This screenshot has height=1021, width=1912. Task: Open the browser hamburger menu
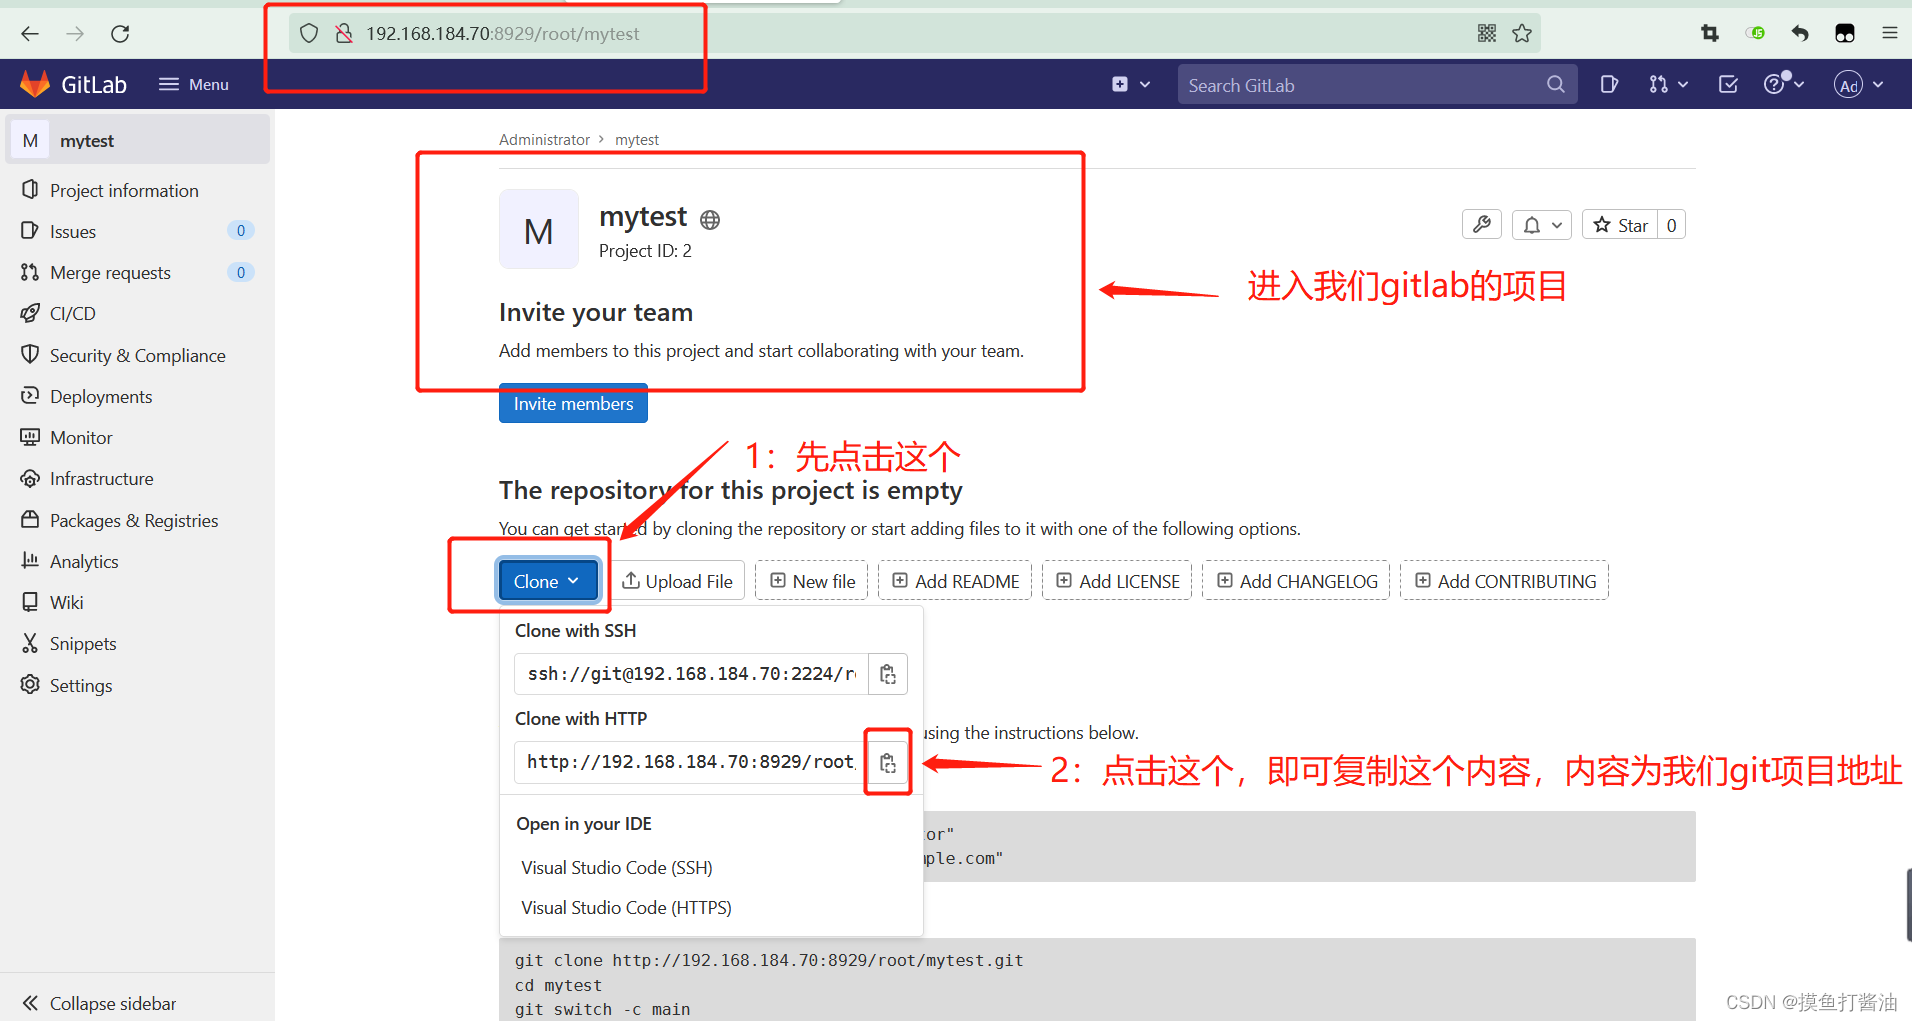point(1890,34)
